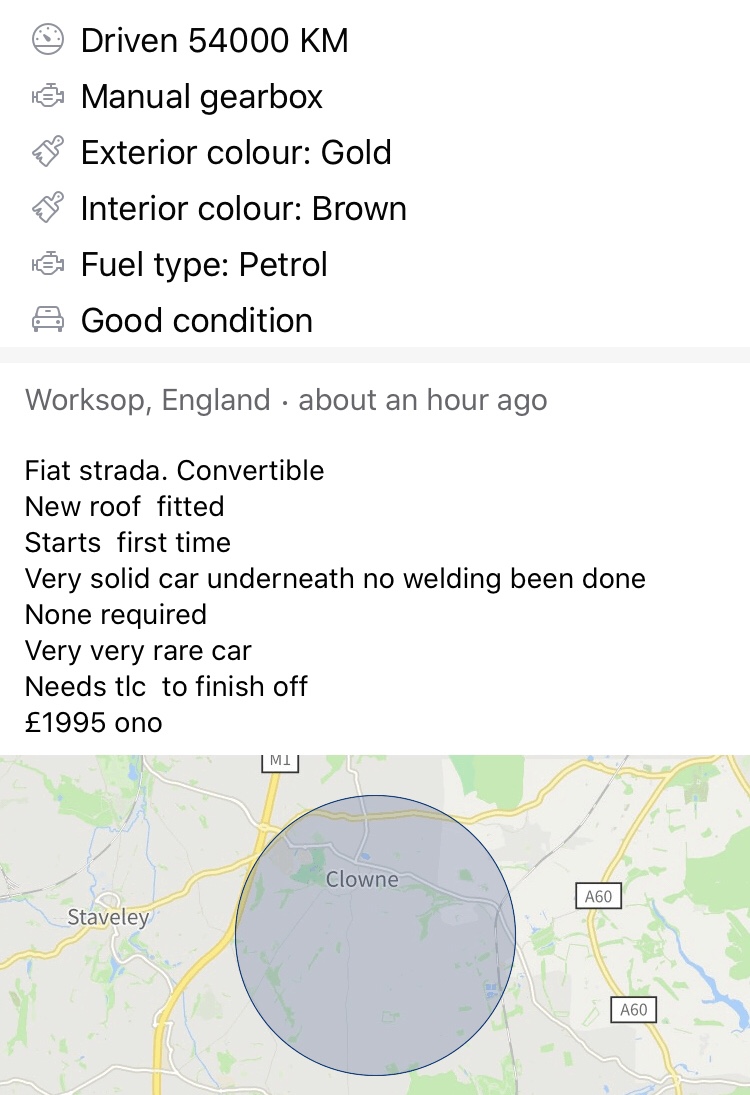Tap the paintbrush icon beside Interior colour
This screenshot has height=1095, width=750.
pyautogui.click(x=48, y=207)
